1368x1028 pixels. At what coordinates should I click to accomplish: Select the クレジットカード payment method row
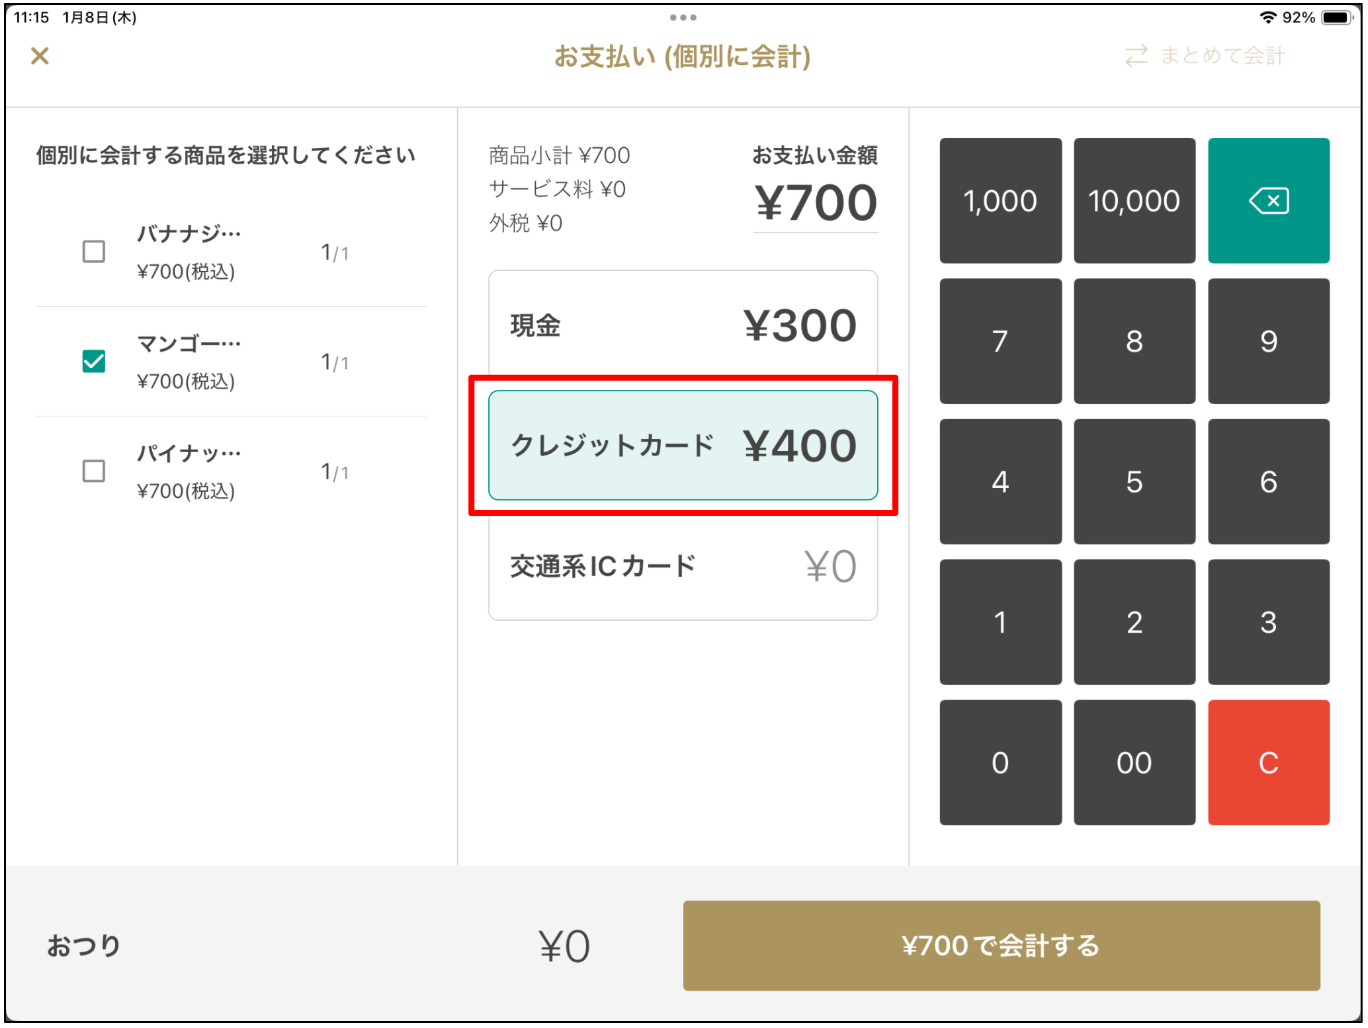(683, 445)
